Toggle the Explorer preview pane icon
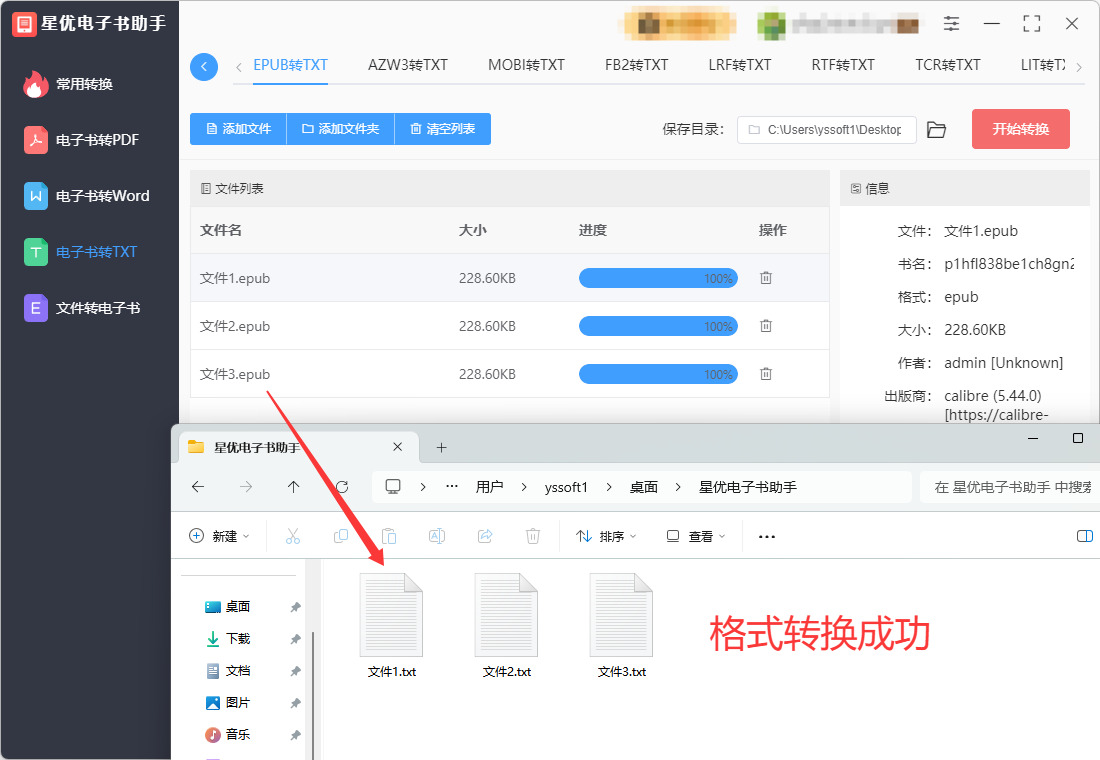 [x=1085, y=536]
